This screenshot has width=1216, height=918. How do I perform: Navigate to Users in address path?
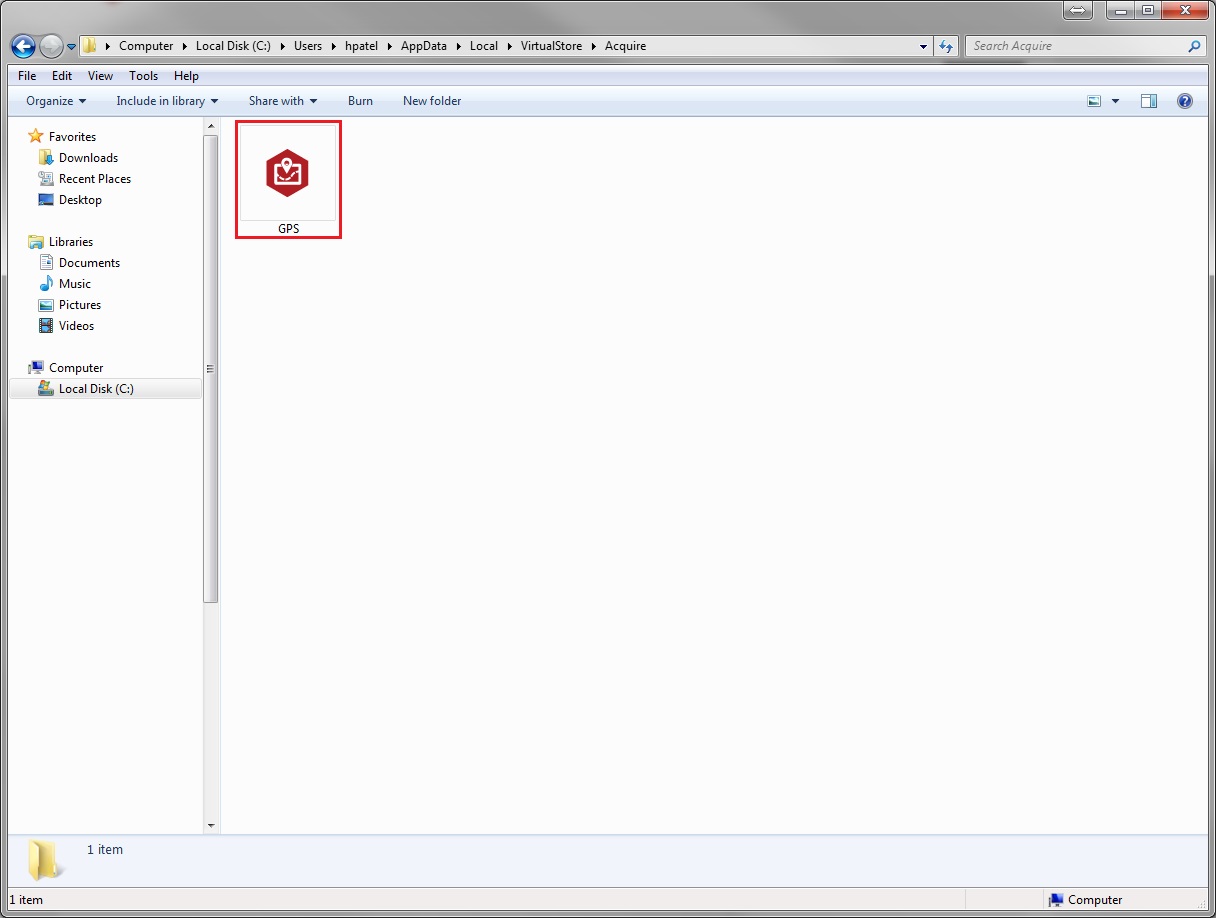coord(308,46)
